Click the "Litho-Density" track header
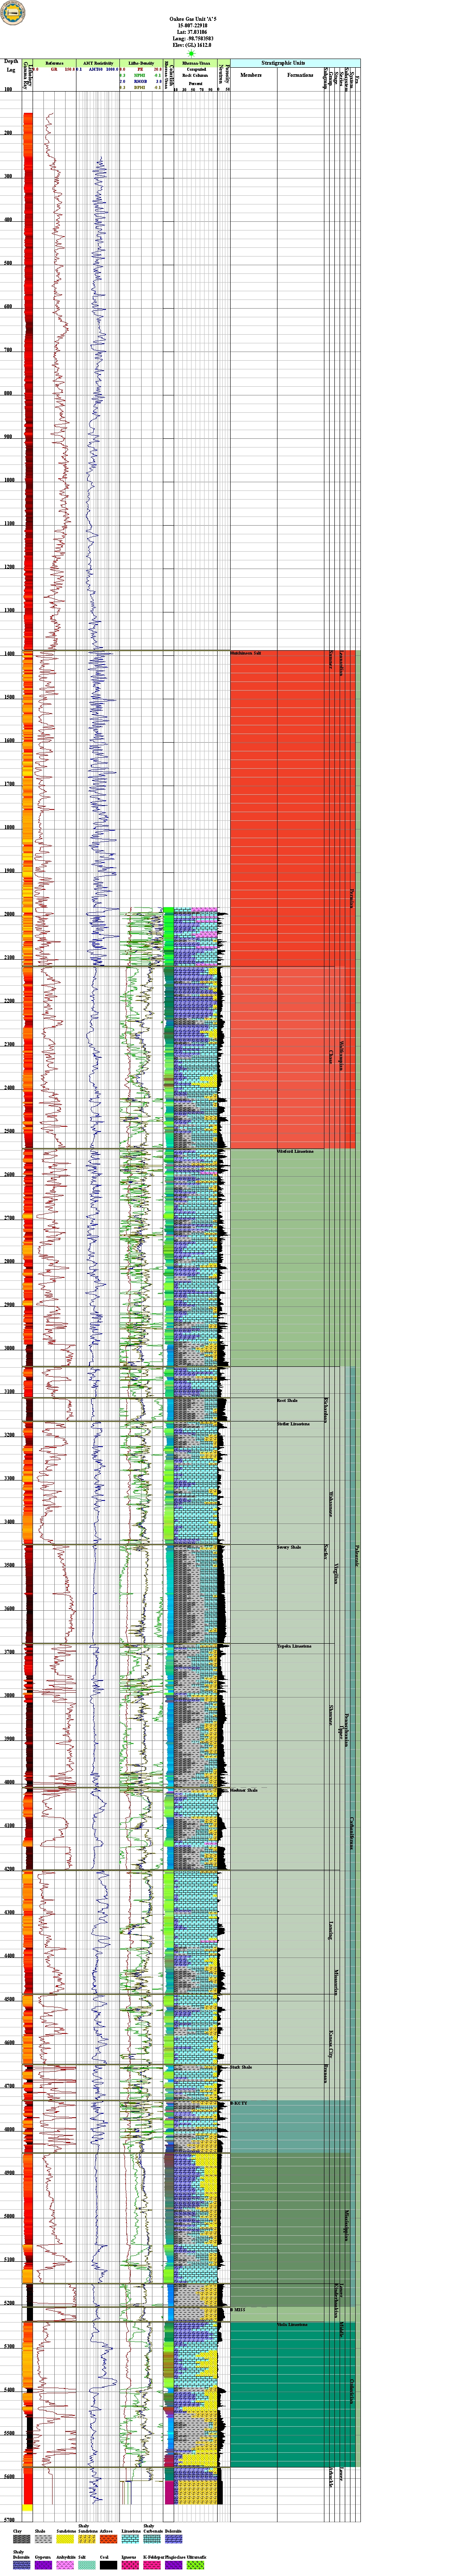This screenshot has height=2576, width=469. coord(141,63)
